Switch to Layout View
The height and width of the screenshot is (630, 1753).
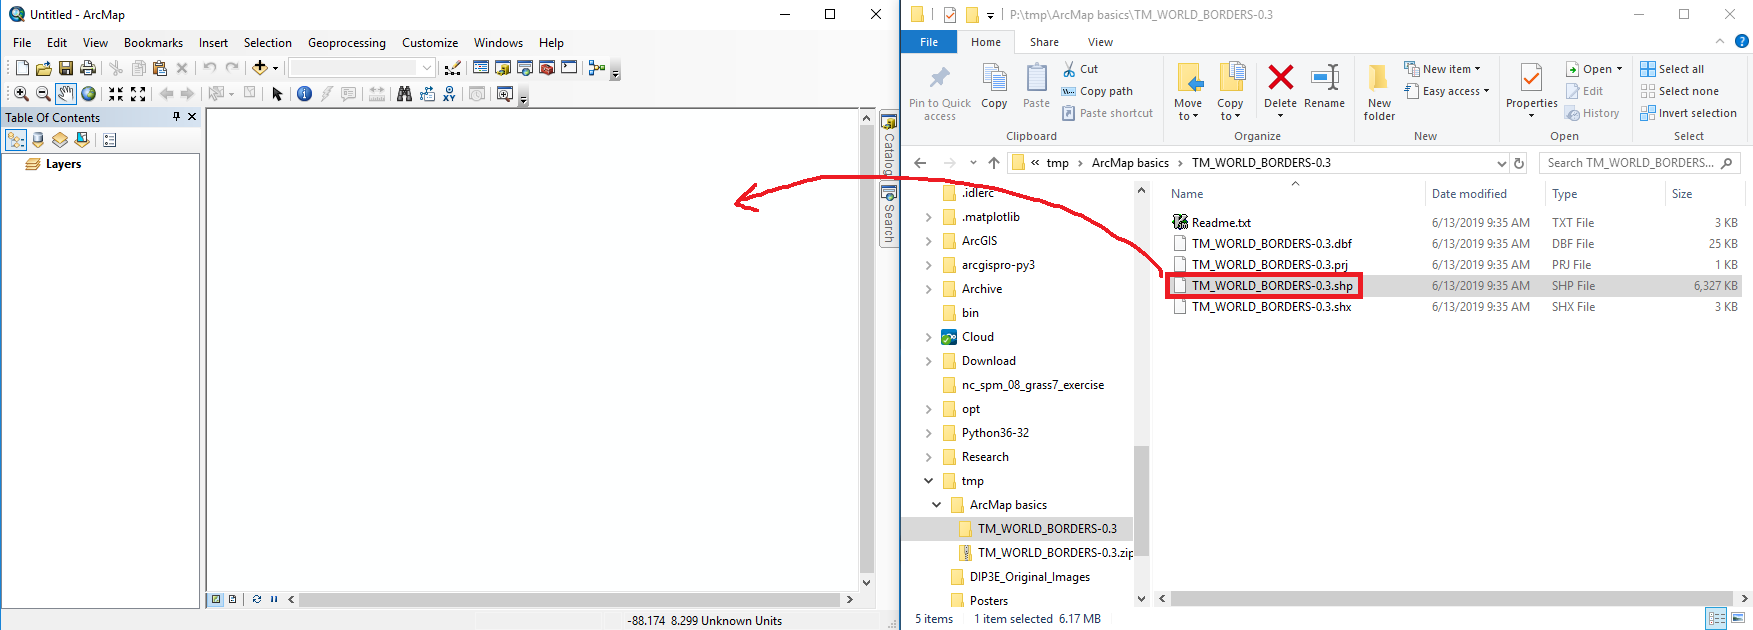tap(232, 600)
